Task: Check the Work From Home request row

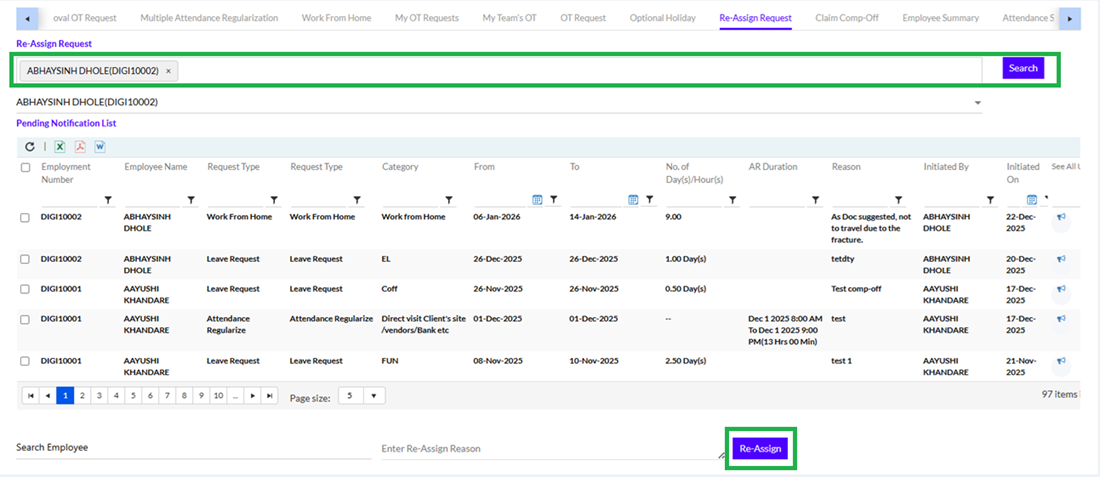Action: coord(25,217)
